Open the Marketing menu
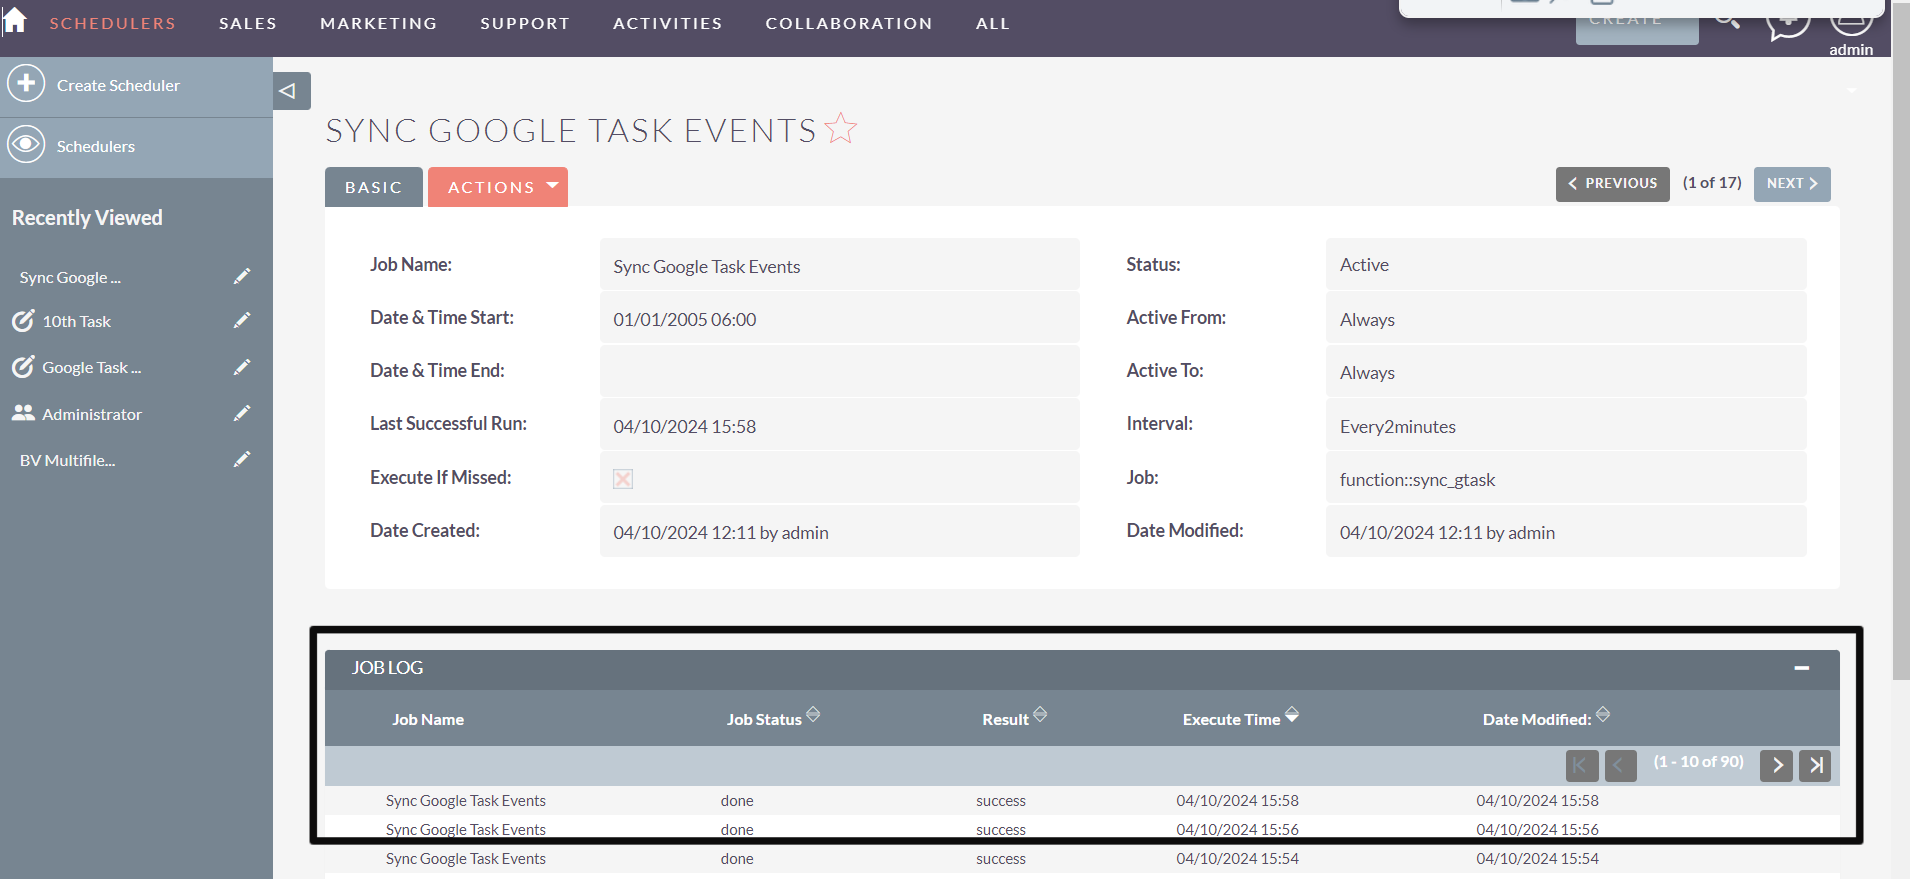This screenshot has width=1910, height=879. coord(379,23)
